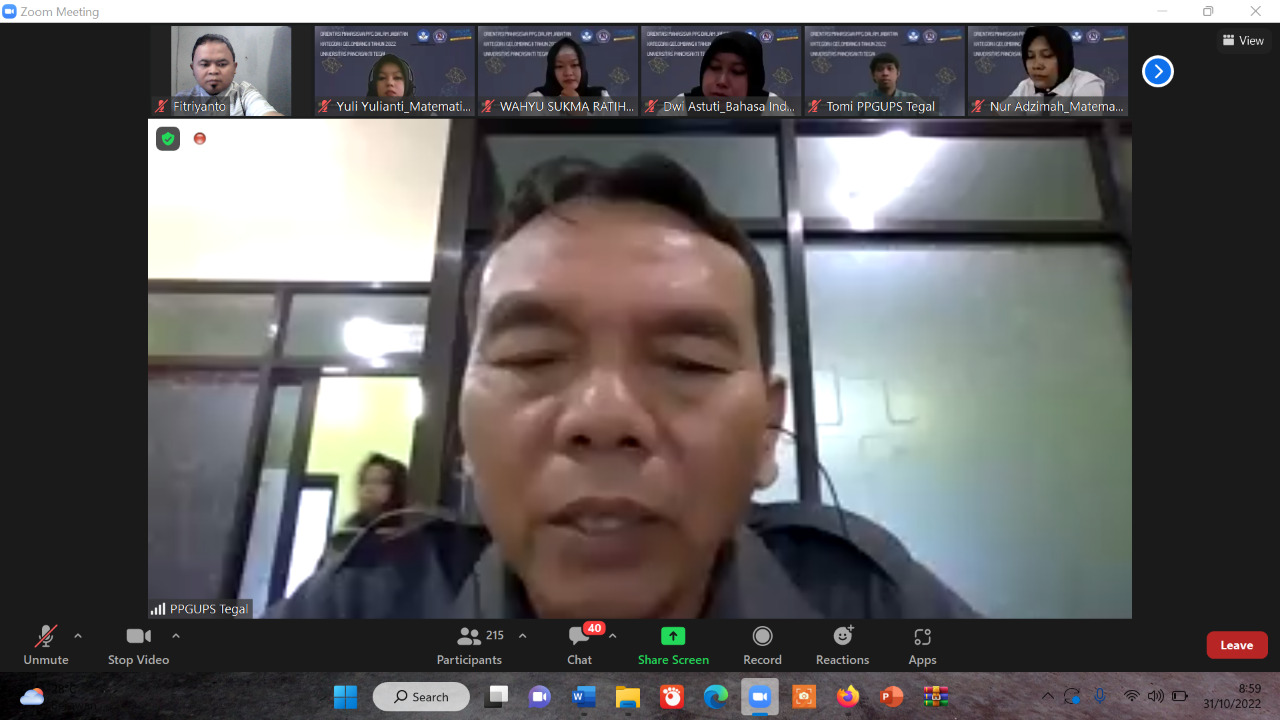Stop Video camera toggle
Image resolution: width=1280 pixels, height=720 pixels.
pyautogui.click(x=138, y=645)
